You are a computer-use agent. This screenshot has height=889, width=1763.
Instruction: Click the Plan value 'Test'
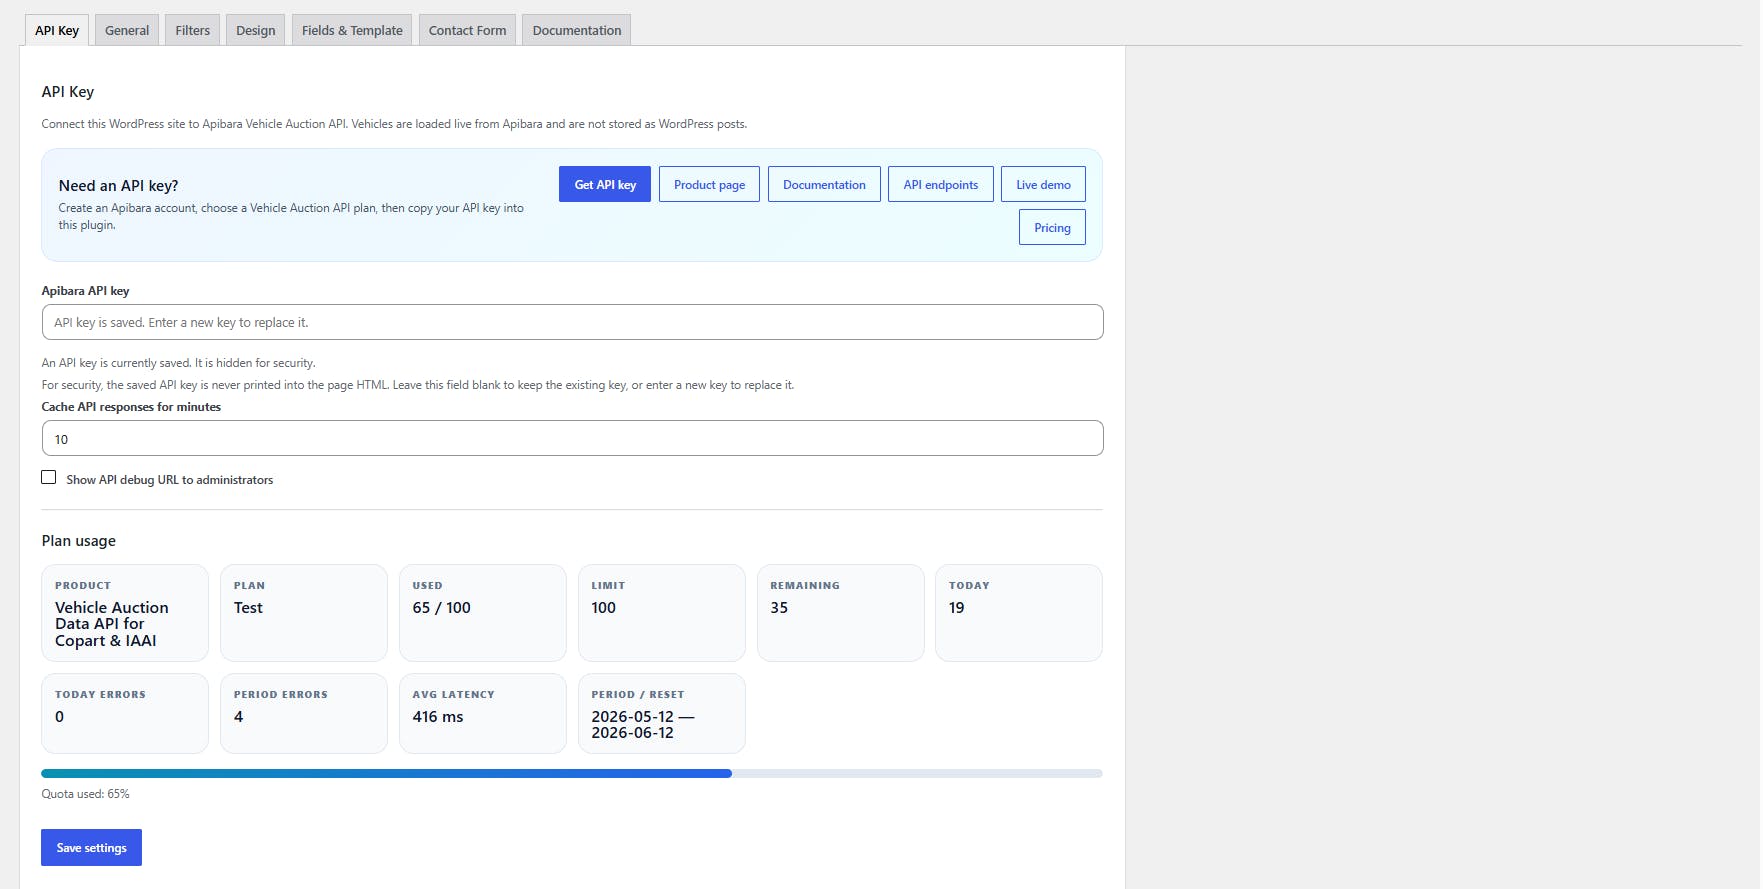point(248,608)
